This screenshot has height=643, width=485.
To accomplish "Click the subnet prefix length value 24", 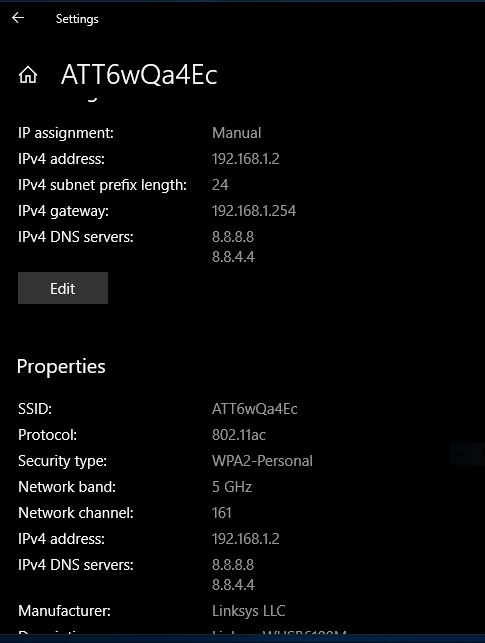I will click(x=220, y=185).
